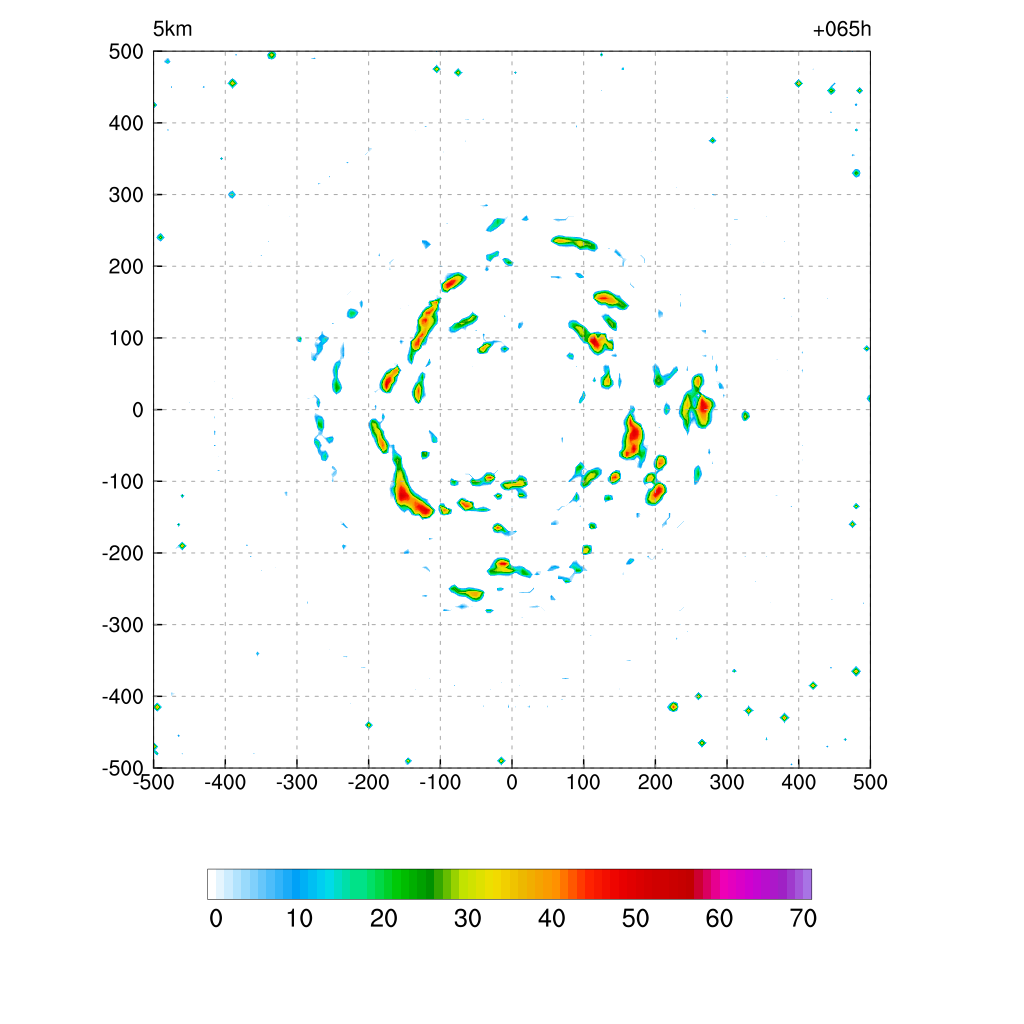Click the horizontal axis tick label 100
Viewport: 1024px width, 1024px height.
583,782
